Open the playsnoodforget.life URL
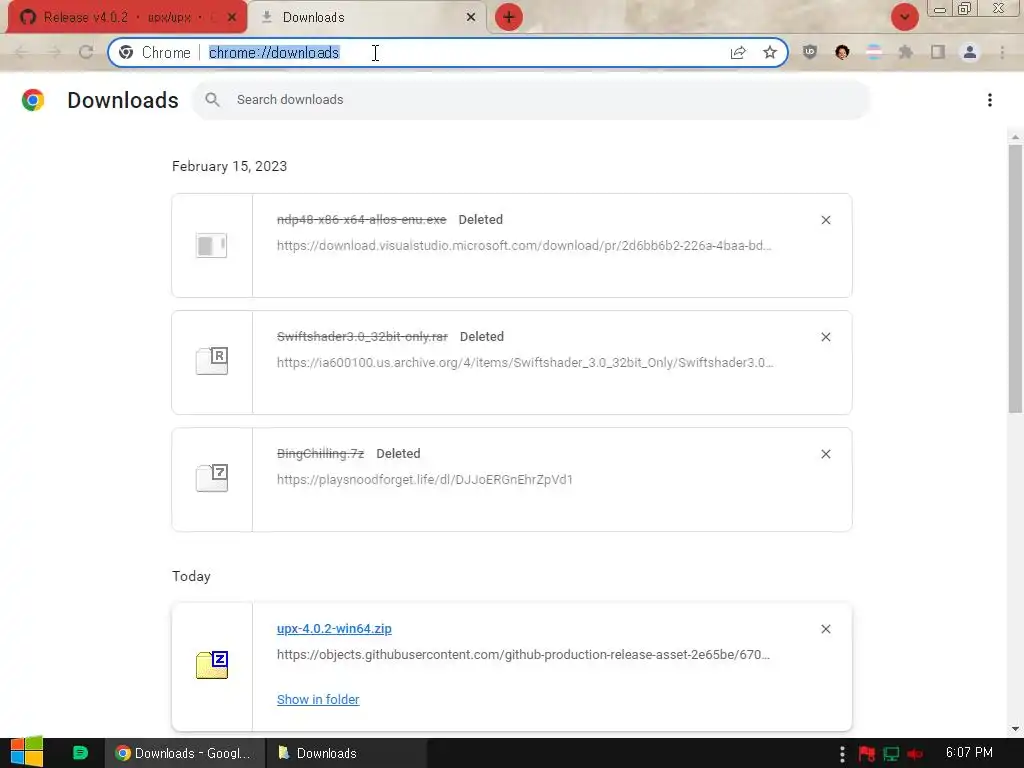1024x768 pixels. (x=424, y=479)
